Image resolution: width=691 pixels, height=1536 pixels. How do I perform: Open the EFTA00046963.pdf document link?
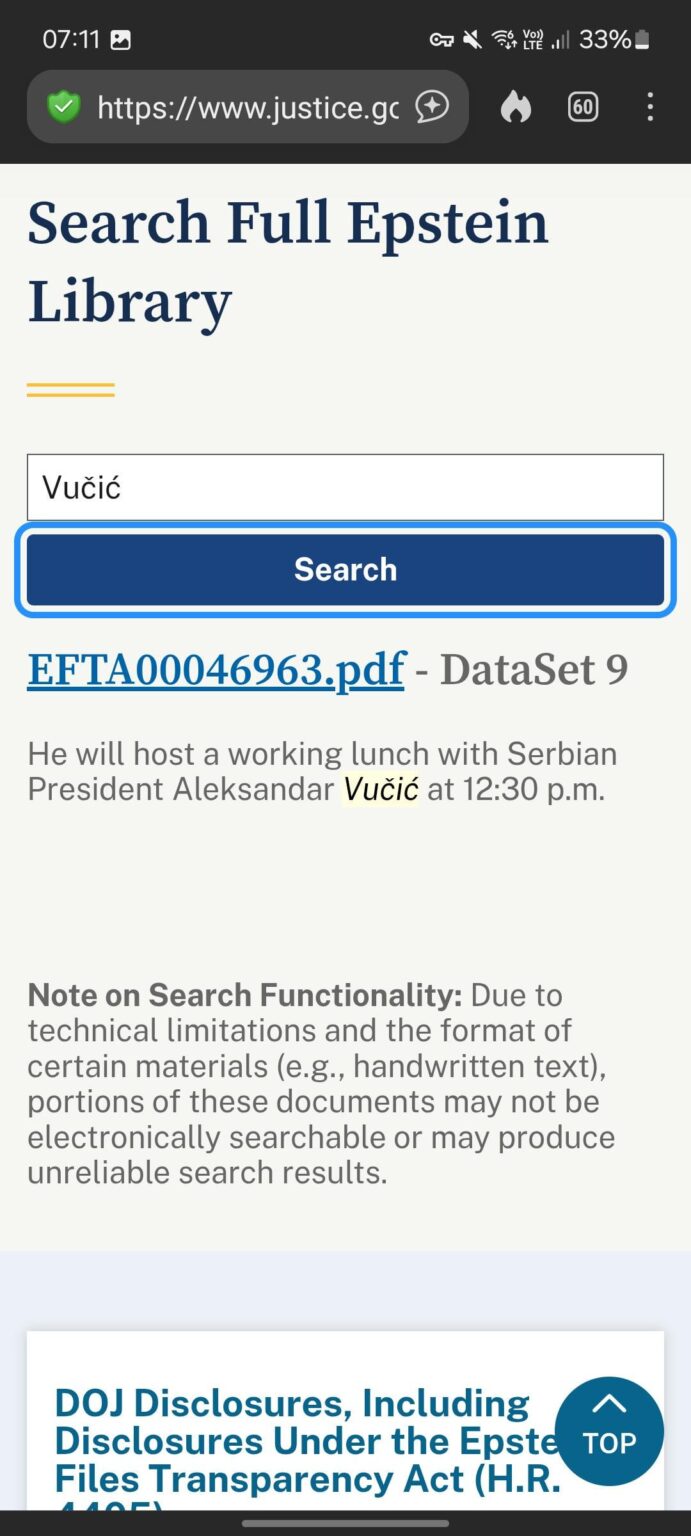(214, 669)
